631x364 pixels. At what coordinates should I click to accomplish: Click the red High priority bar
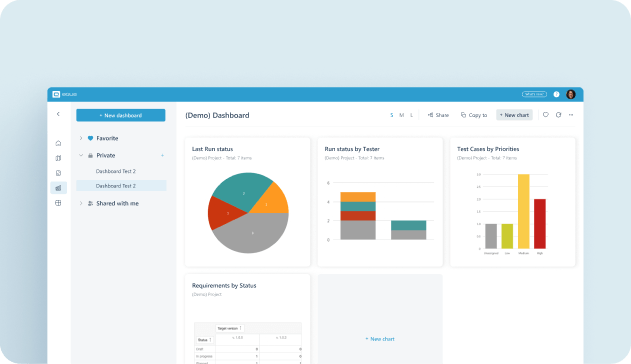540,224
